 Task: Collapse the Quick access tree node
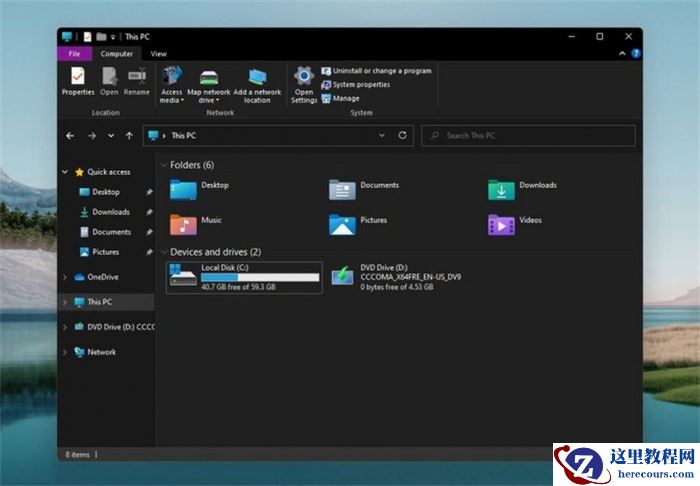tap(65, 172)
